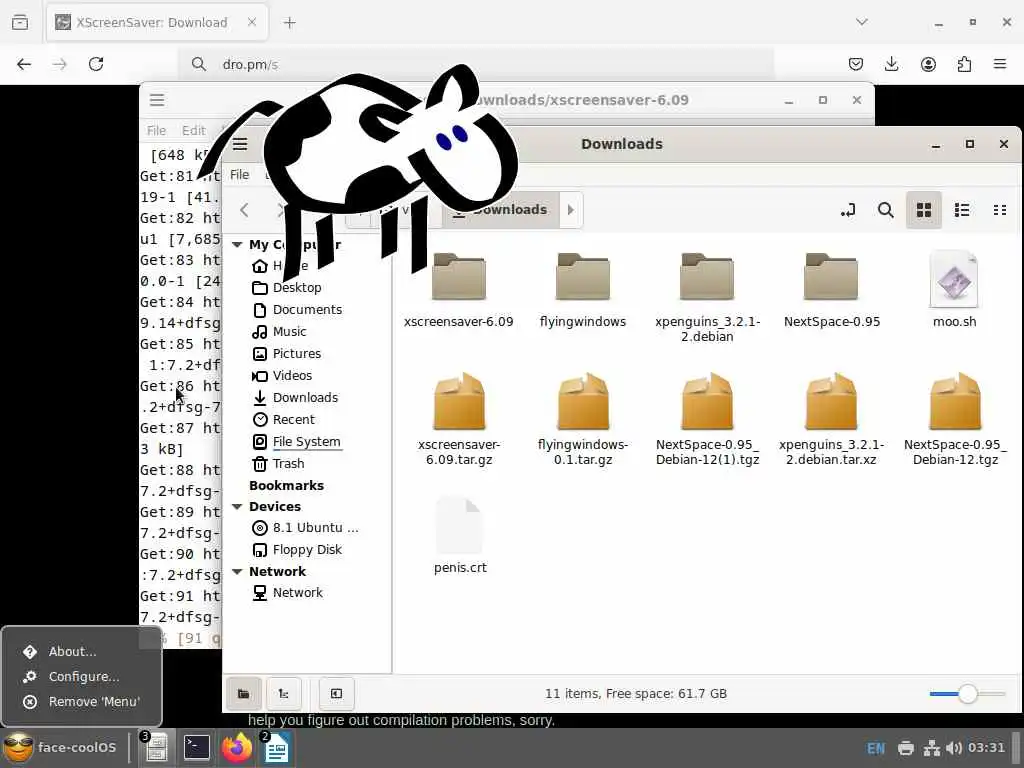Open search in the Downloads window
1024x768 pixels.
(886, 210)
